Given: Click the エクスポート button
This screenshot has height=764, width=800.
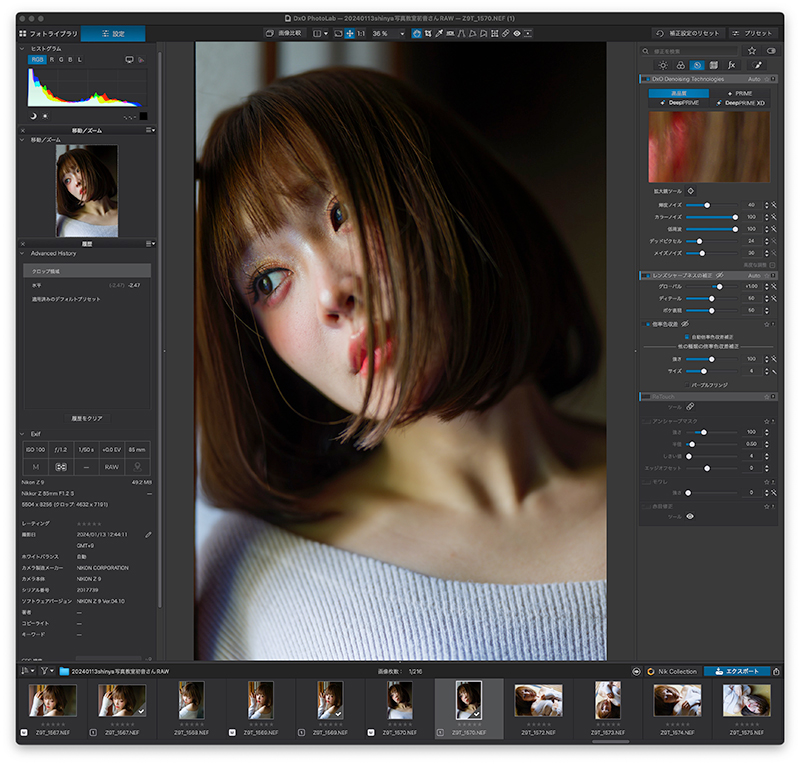Looking at the screenshot, I should [x=736, y=671].
